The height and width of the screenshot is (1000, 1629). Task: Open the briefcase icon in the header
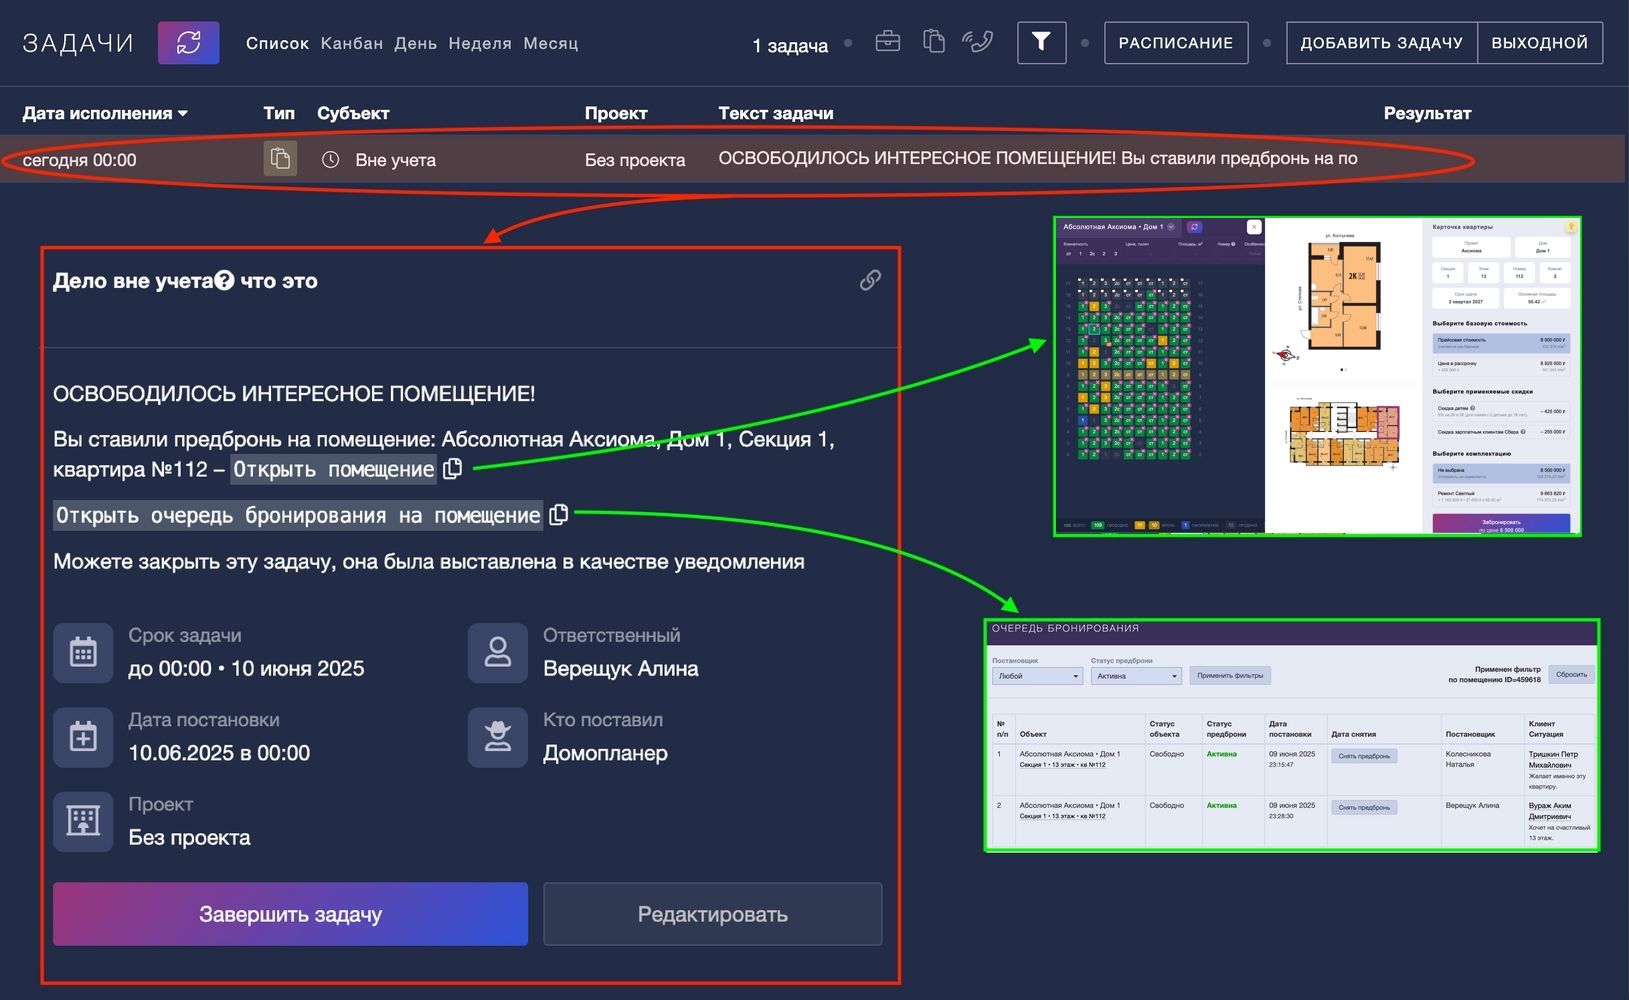coord(887,42)
